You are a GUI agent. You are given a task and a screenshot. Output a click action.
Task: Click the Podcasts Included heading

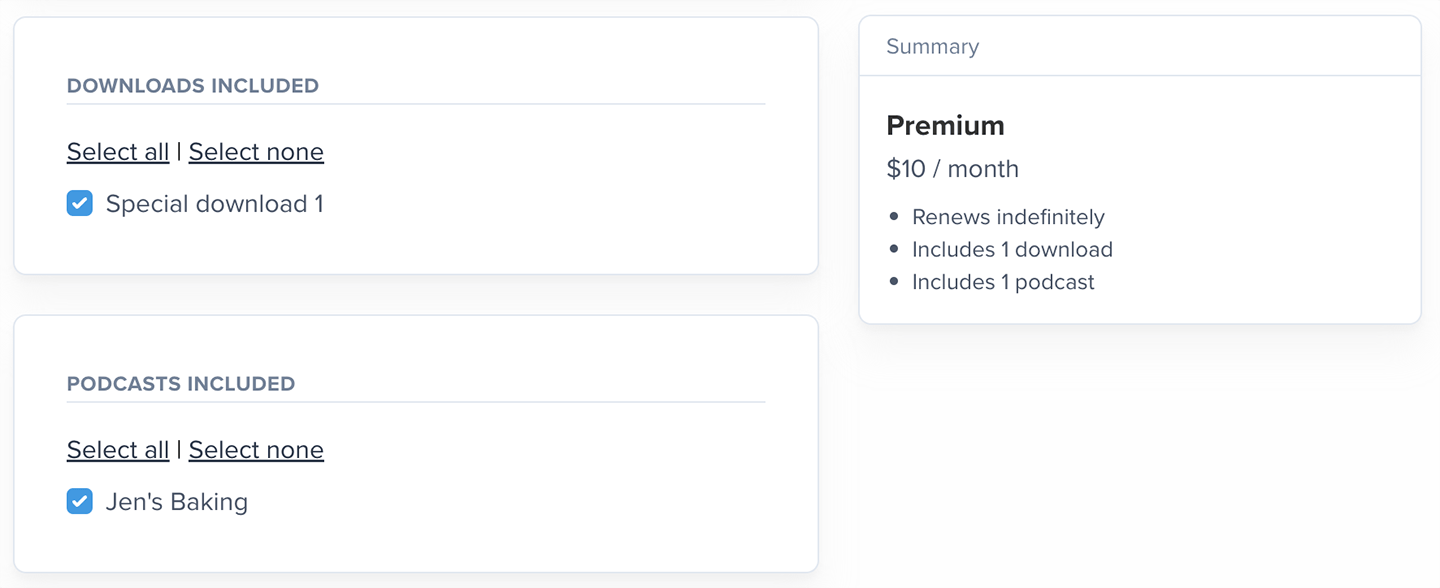tap(181, 384)
